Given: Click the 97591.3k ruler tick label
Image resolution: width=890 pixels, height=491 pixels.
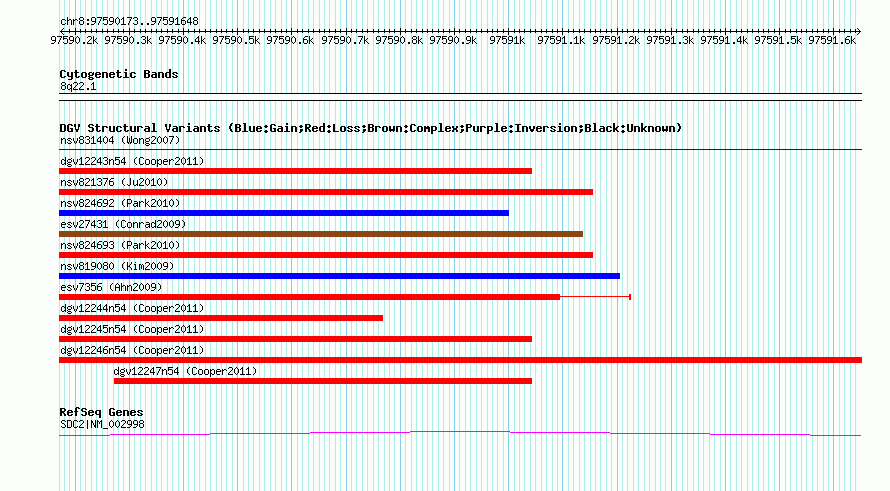Looking at the screenshot, I should [670, 40].
